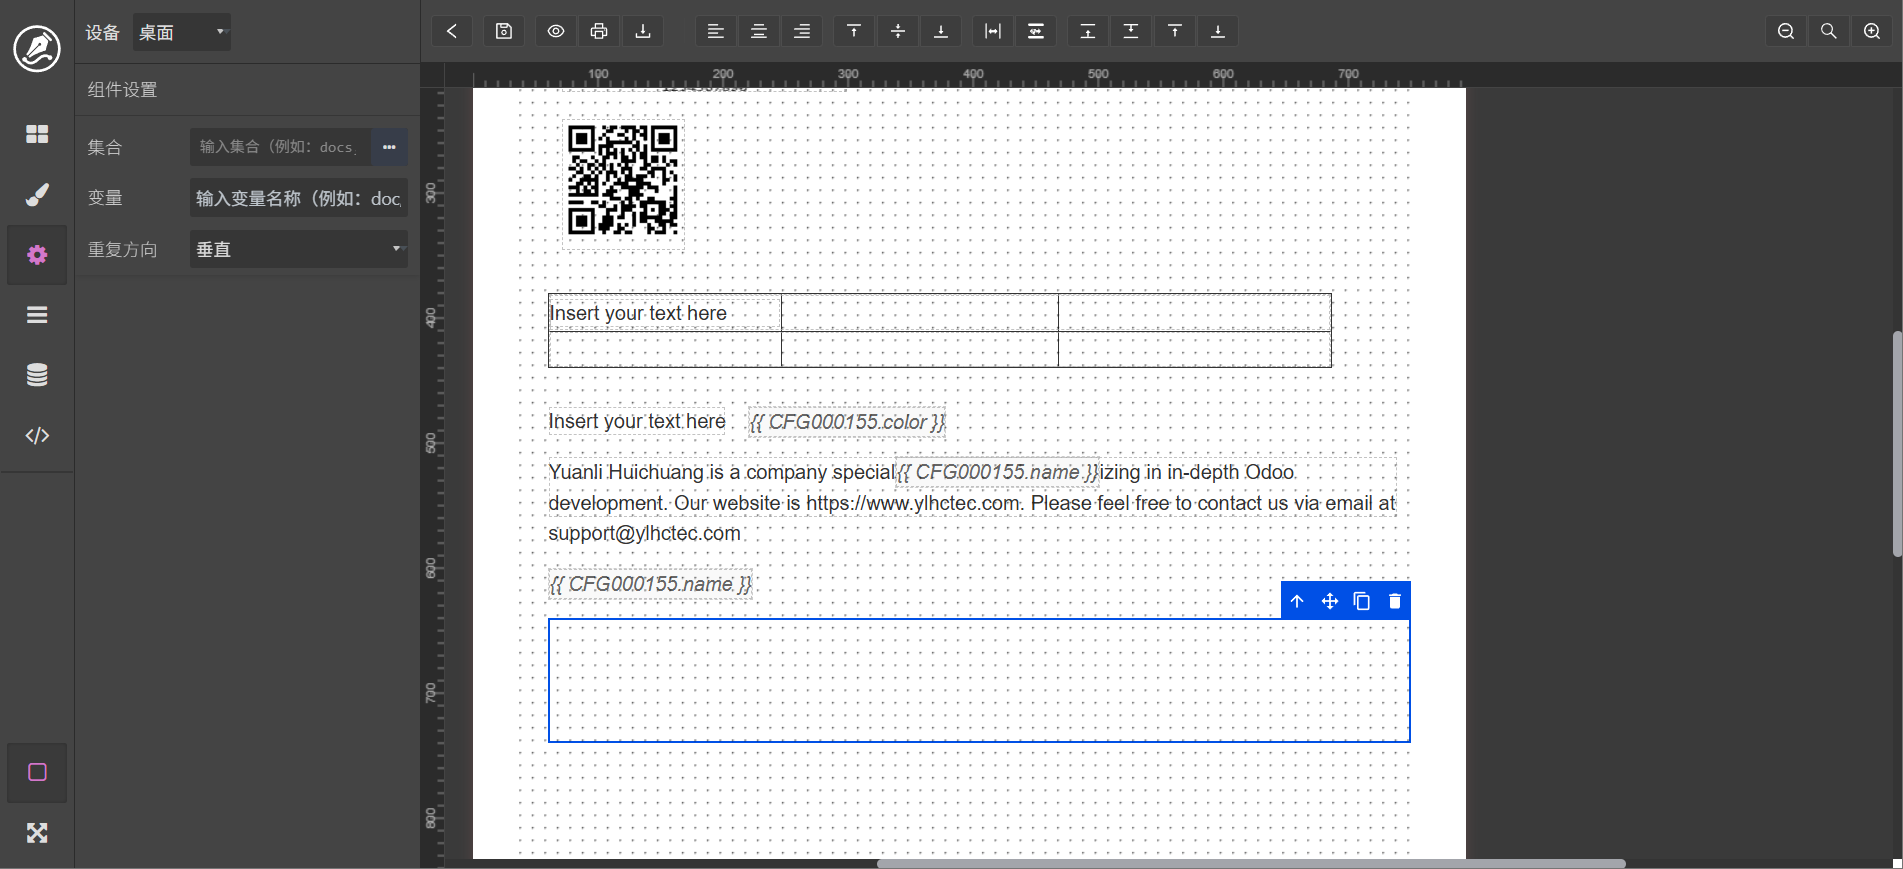Click the save template icon

click(504, 31)
